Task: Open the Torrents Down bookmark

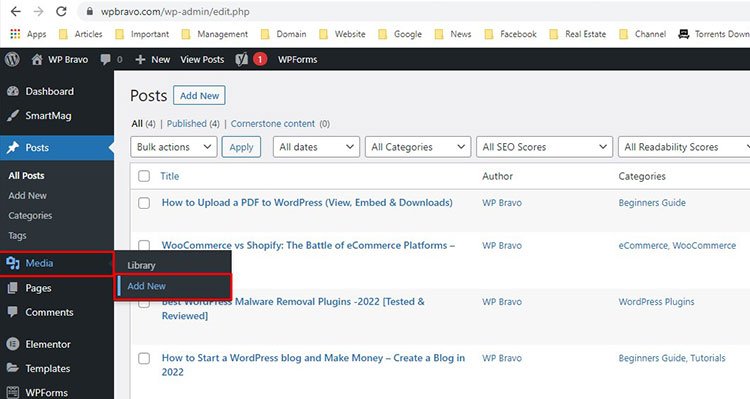Action: pos(714,34)
